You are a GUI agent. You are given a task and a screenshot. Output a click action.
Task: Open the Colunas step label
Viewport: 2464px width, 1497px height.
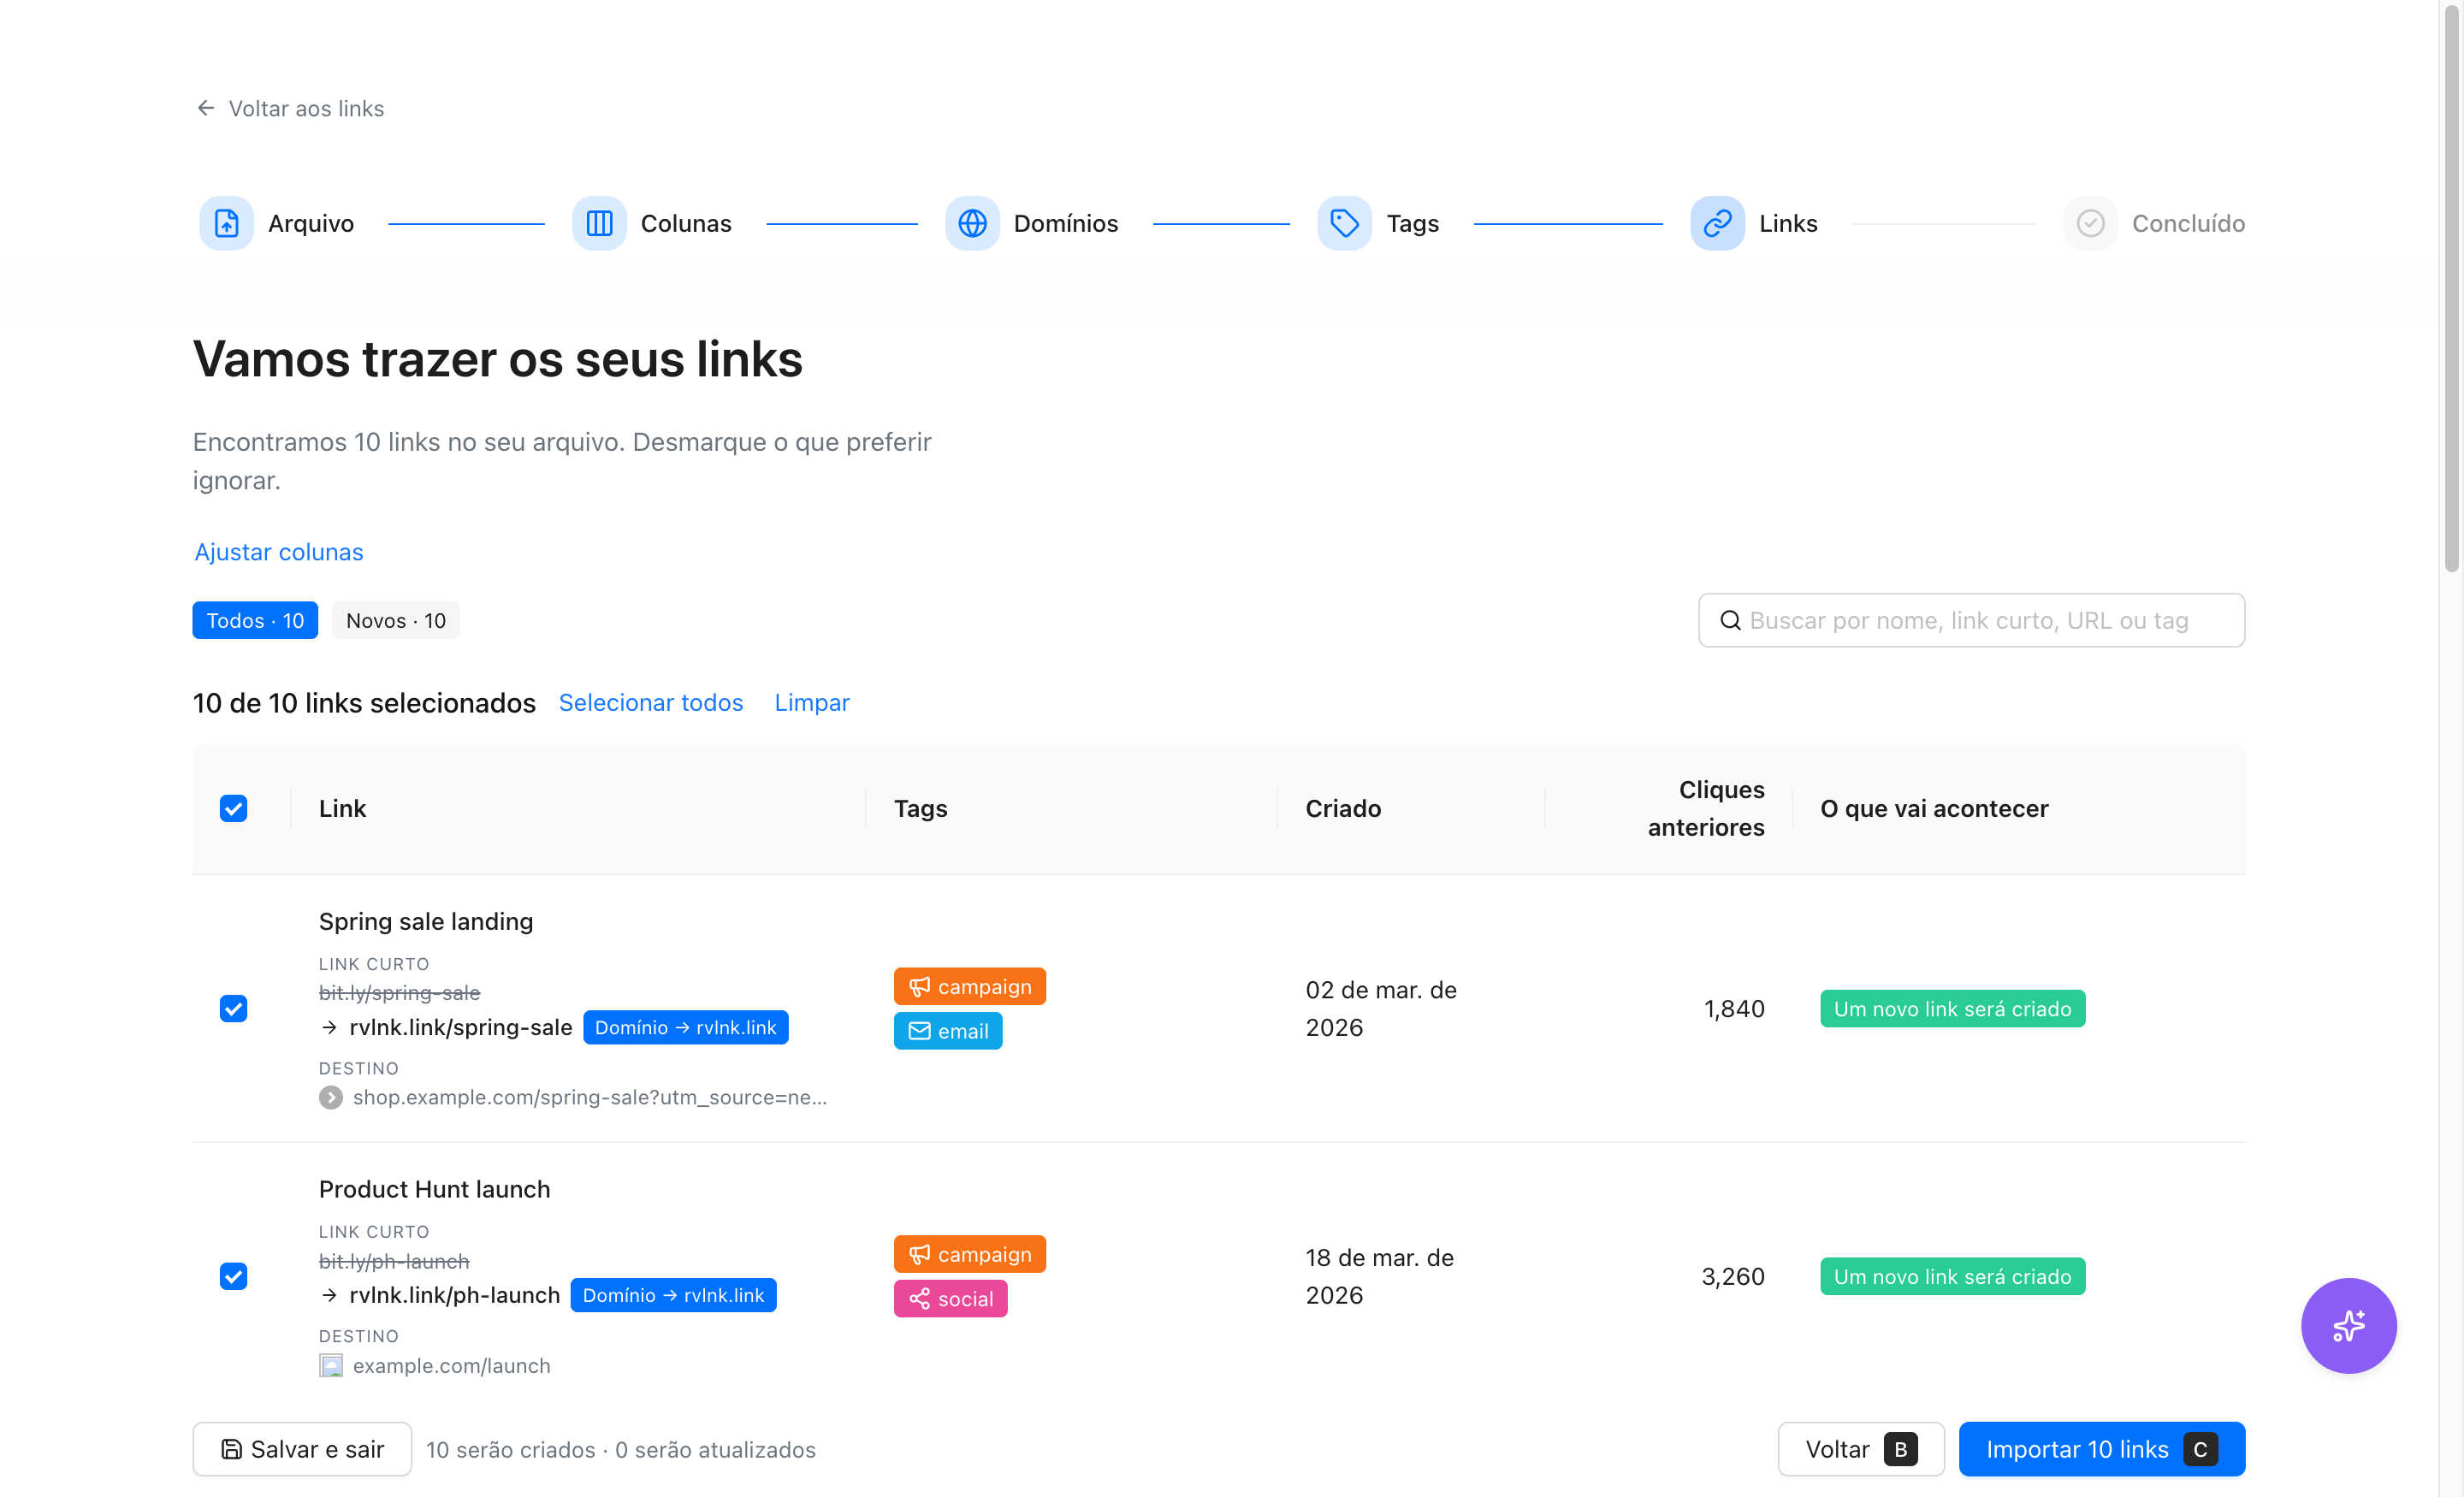pyautogui.click(x=686, y=223)
